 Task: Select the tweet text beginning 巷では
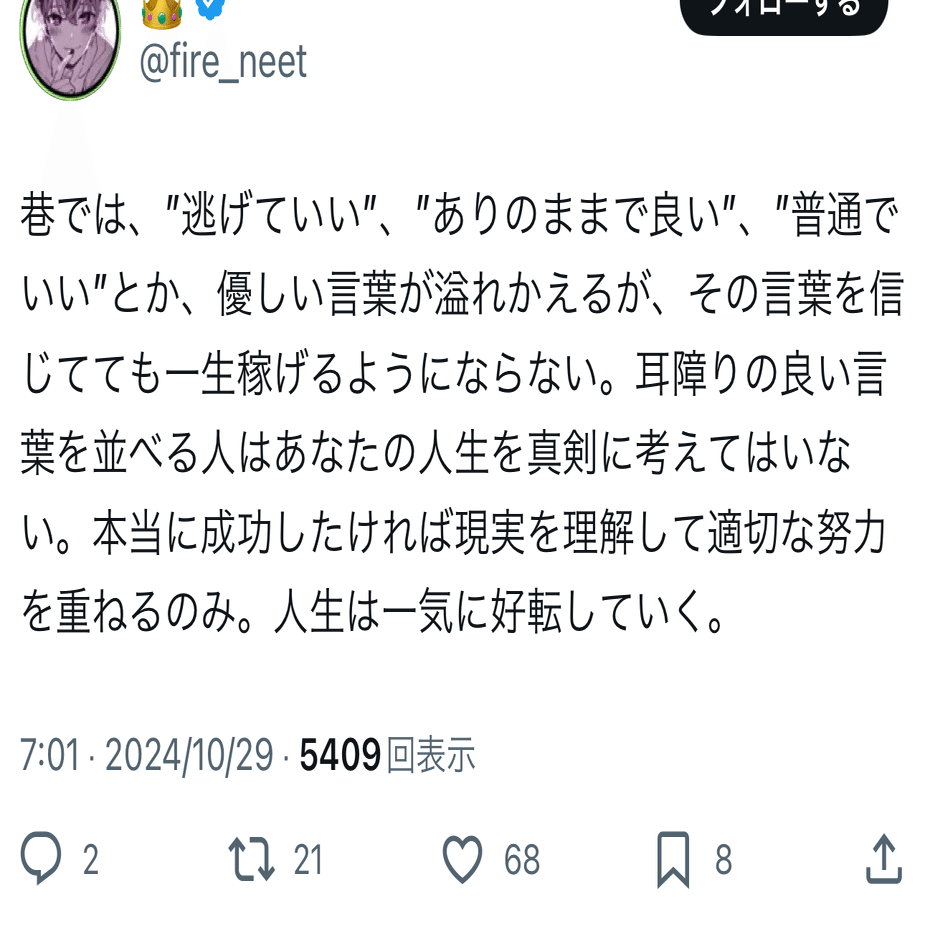point(462,412)
